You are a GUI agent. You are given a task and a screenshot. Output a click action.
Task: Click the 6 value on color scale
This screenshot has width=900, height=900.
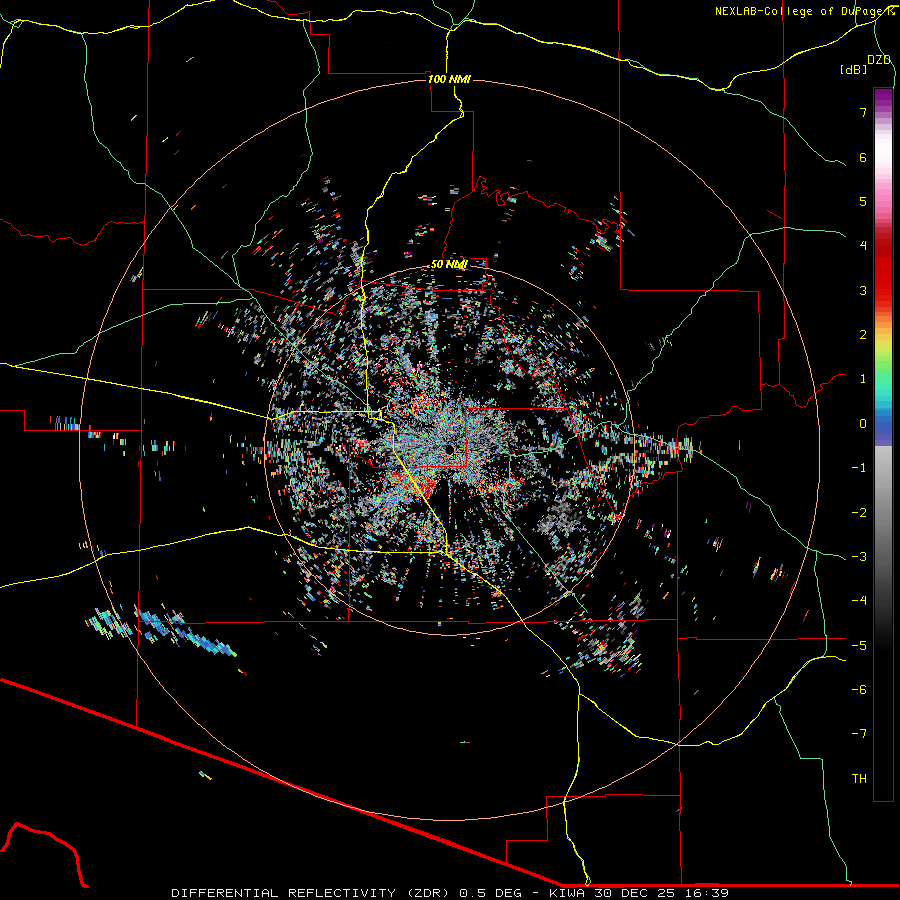(x=863, y=157)
